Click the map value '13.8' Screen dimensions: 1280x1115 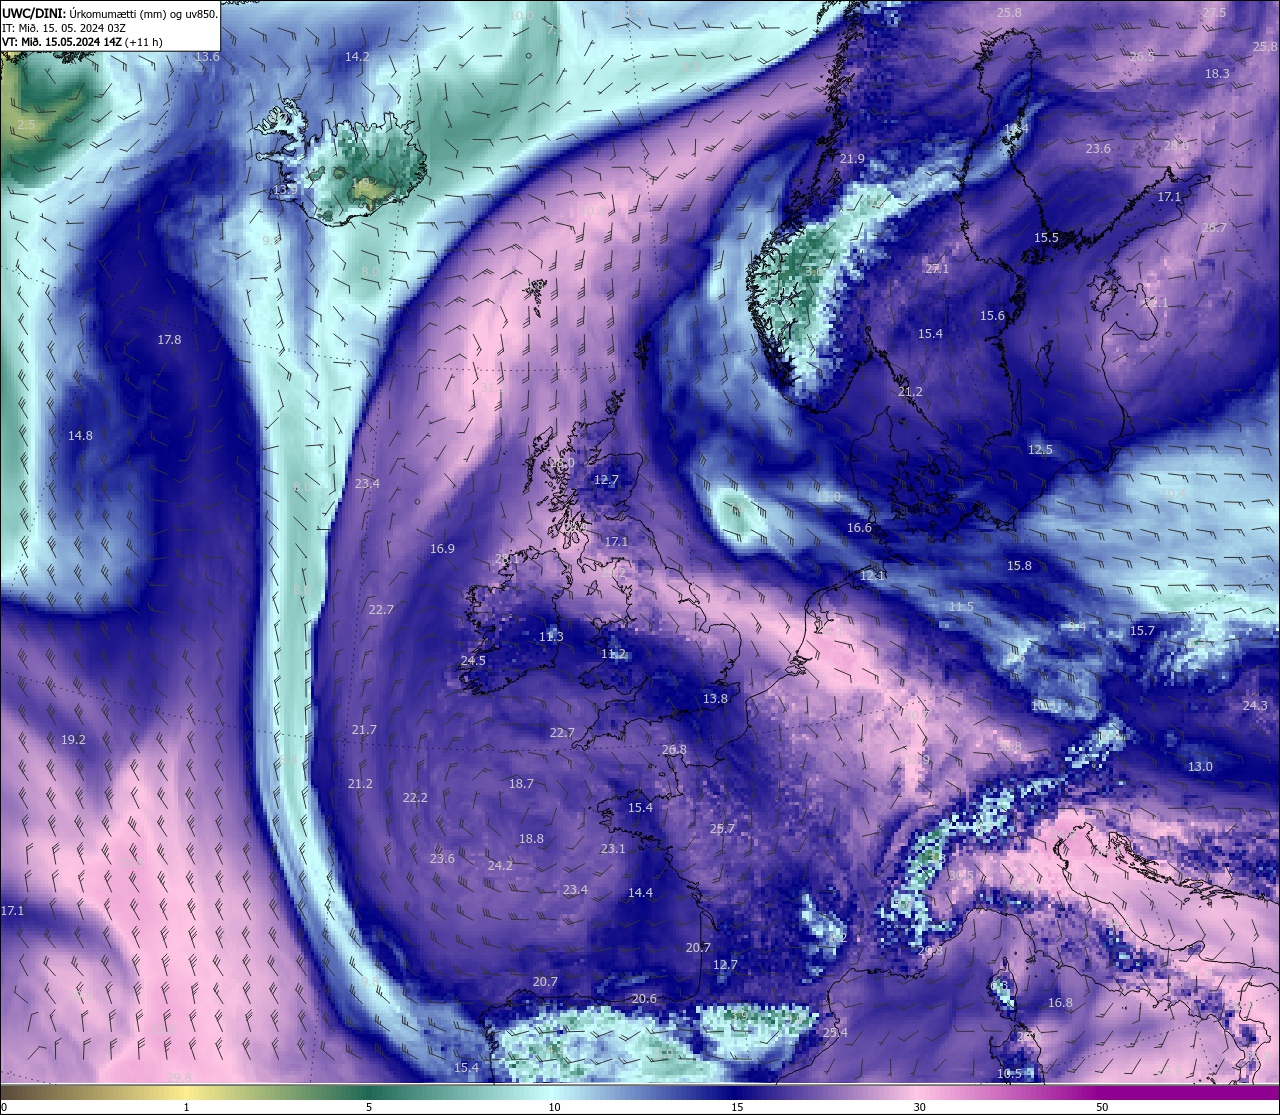(715, 699)
